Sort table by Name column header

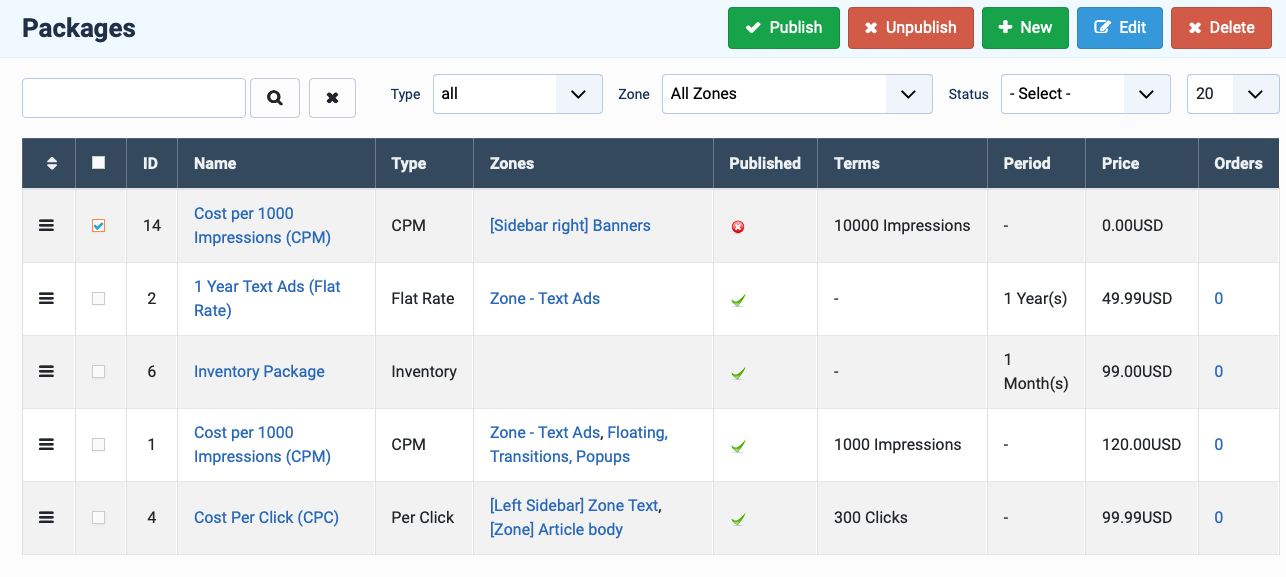(x=215, y=163)
